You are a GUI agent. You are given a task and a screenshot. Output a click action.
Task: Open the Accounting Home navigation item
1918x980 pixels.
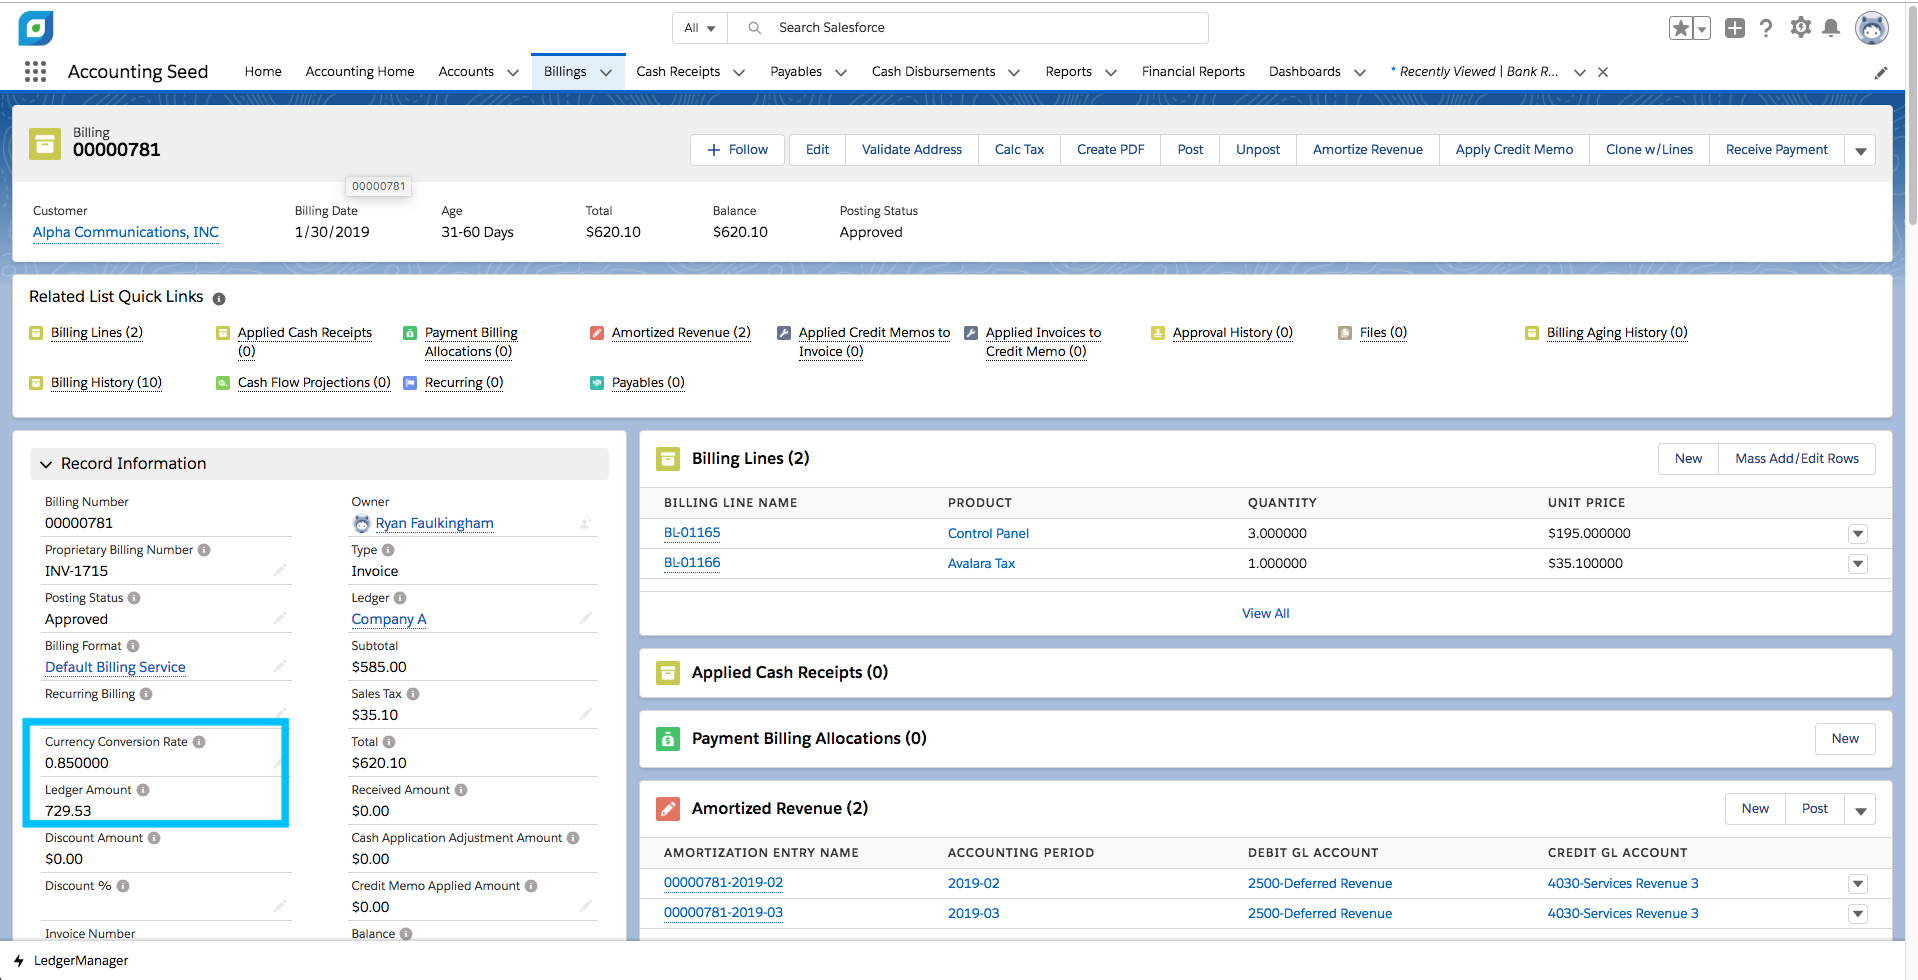tap(359, 71)
